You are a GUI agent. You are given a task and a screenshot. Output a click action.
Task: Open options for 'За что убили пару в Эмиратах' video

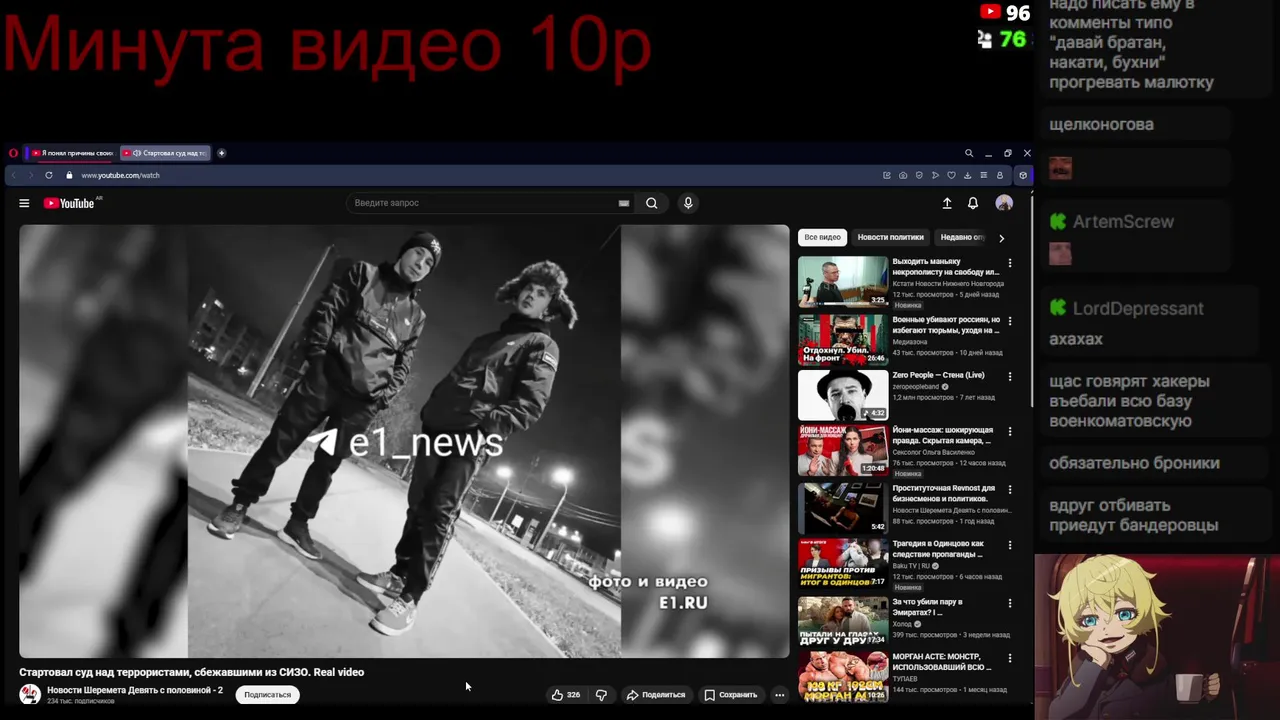pos(1010,604)
